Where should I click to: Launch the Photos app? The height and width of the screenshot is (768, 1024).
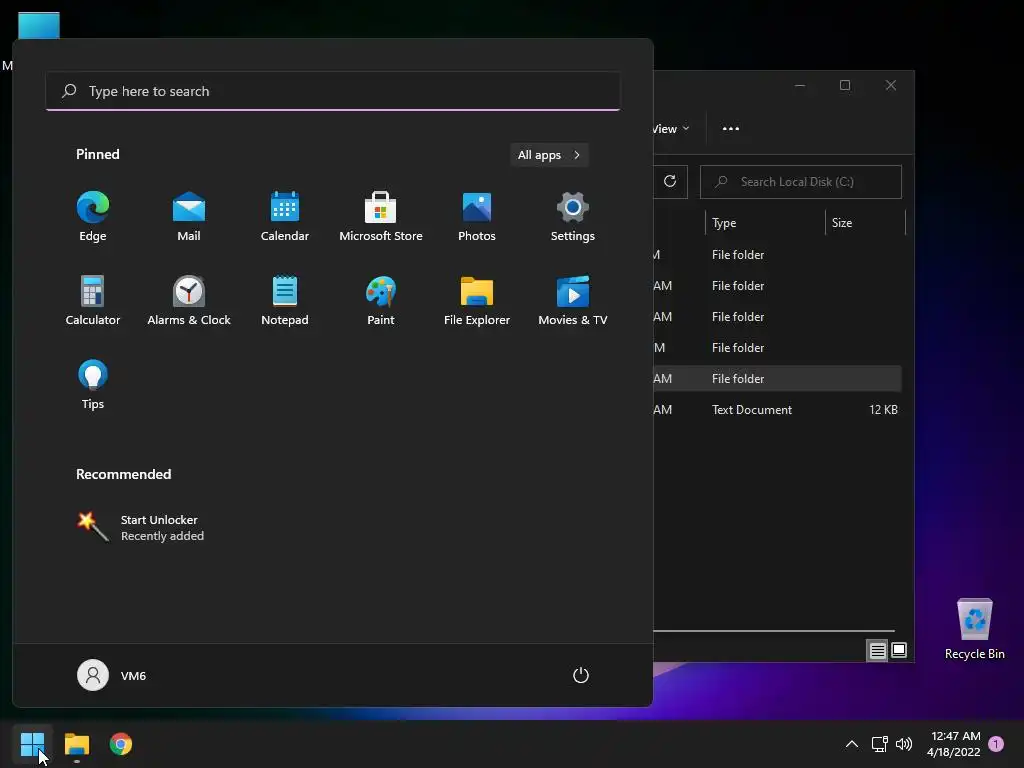tap(477, 217)
